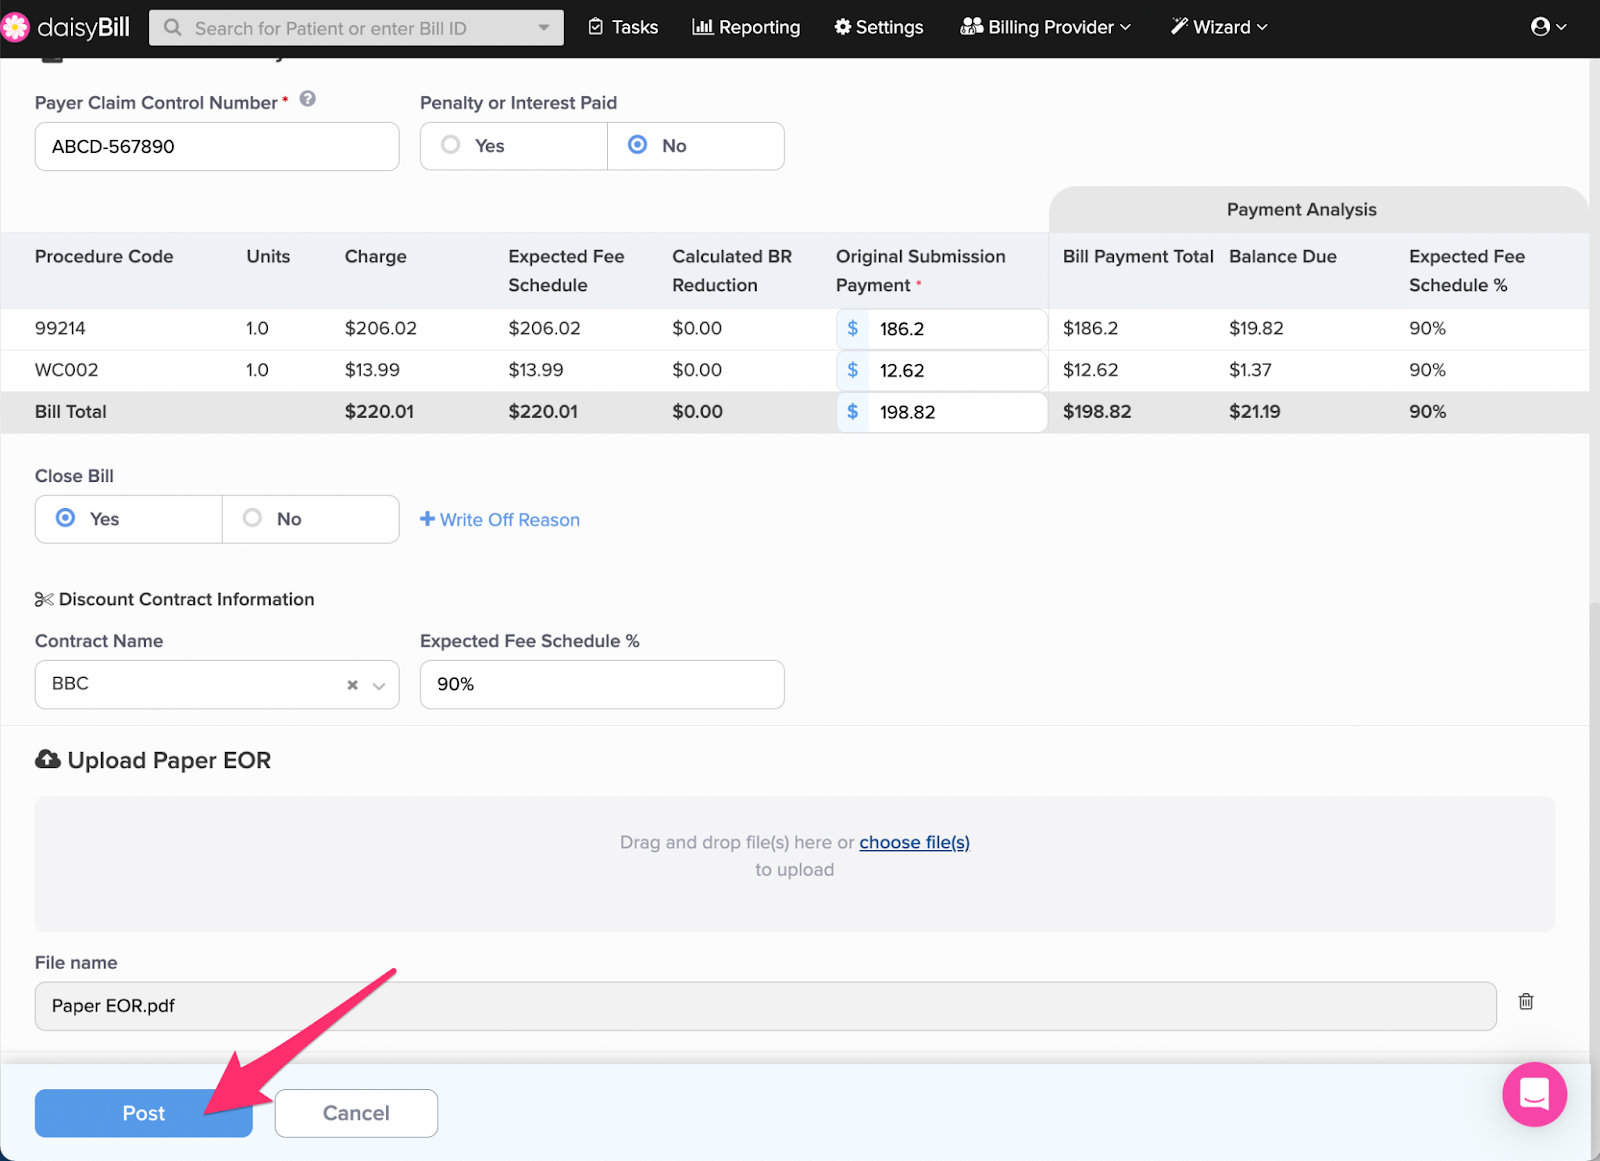Click the $220.01 Bill Total charge
Viewport: 1600px width, 1161px height.
pyautogui.click(x=379, y=412)
